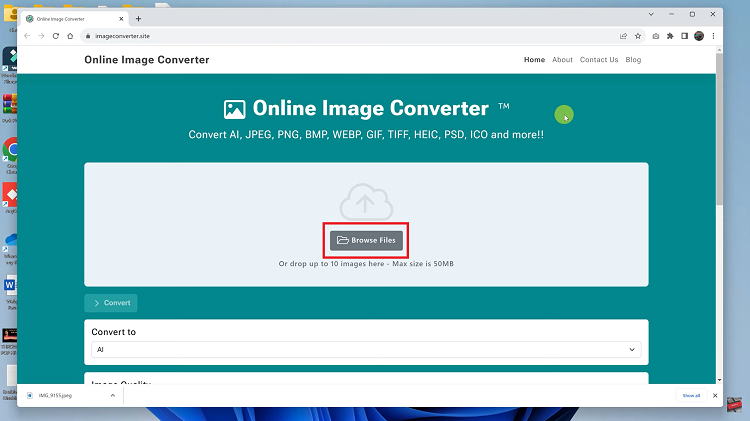Toggle the browser side panel icon
The image size is (750, 421).
tap(684, 36)
